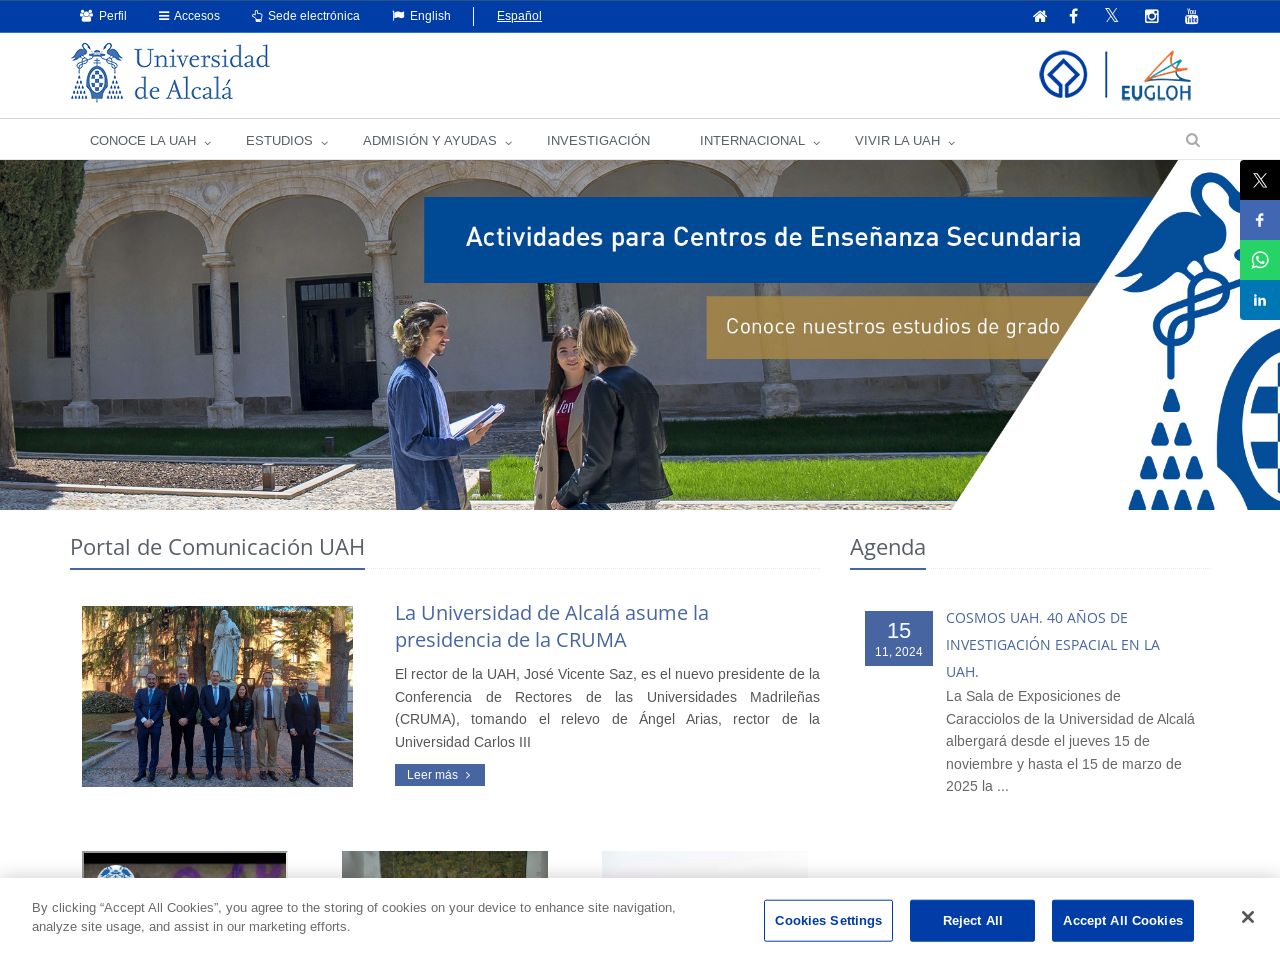Share on WhatsApp via the side share bar
This screenshot has height=960, width=1280.
click(1260, 260)
